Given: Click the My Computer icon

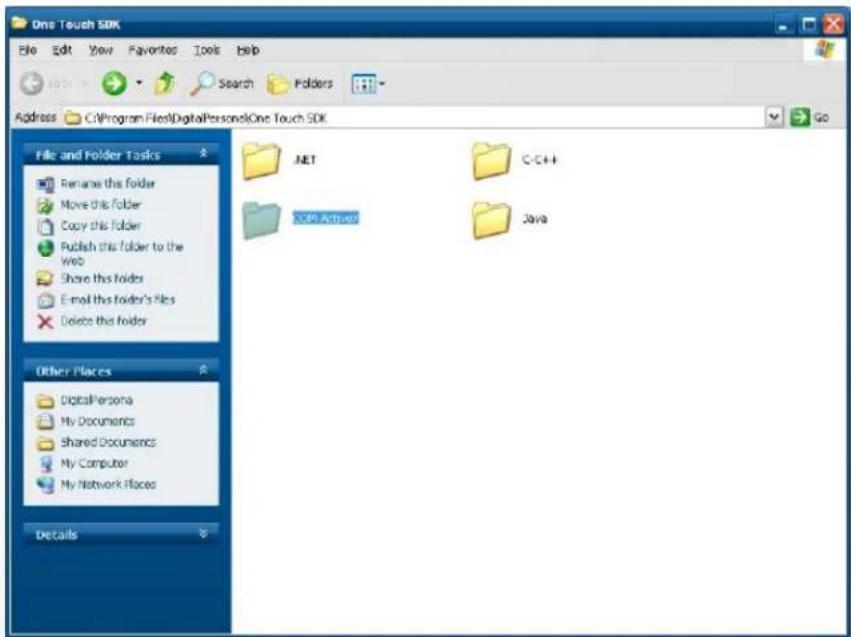Looking at the screenshot, I should (46, 464).
